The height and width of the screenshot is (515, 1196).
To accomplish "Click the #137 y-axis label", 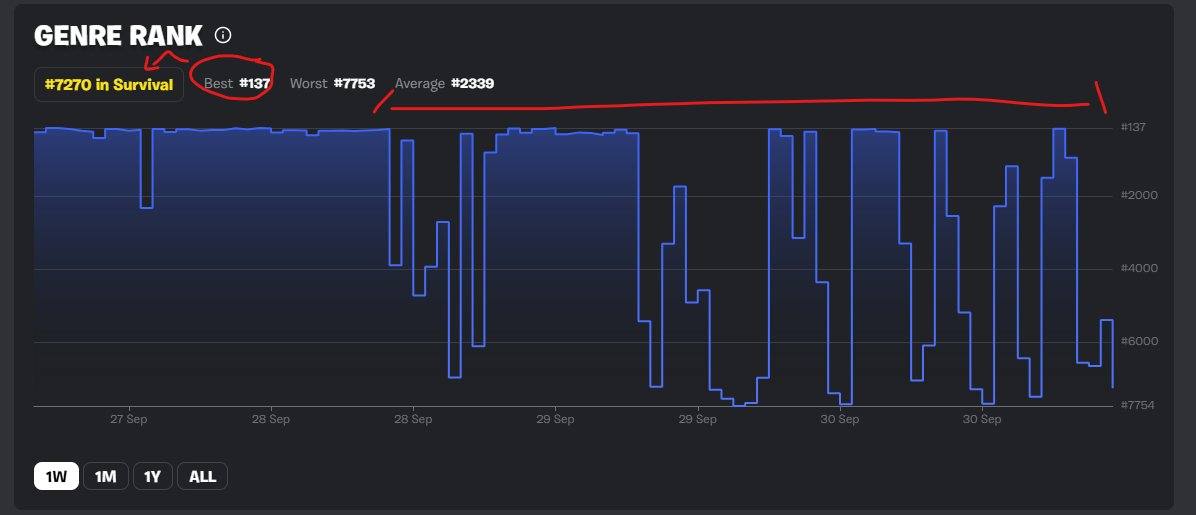I will 1133,127.
